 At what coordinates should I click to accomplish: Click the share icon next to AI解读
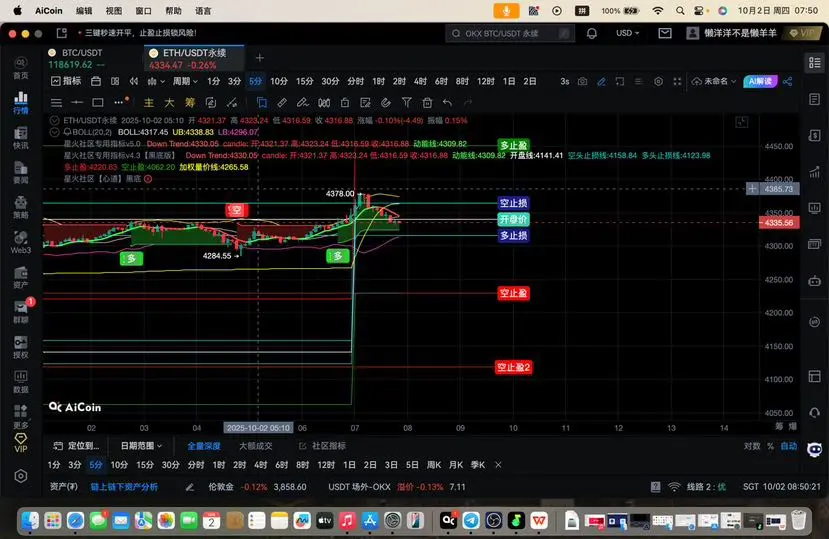tap(788, 81)
